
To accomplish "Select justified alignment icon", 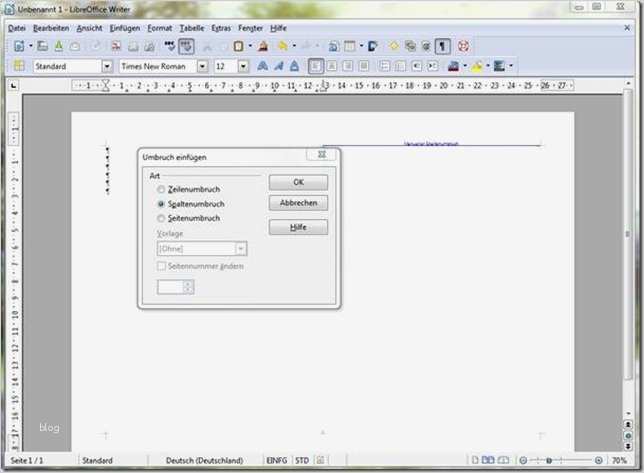I will [363, 66].
